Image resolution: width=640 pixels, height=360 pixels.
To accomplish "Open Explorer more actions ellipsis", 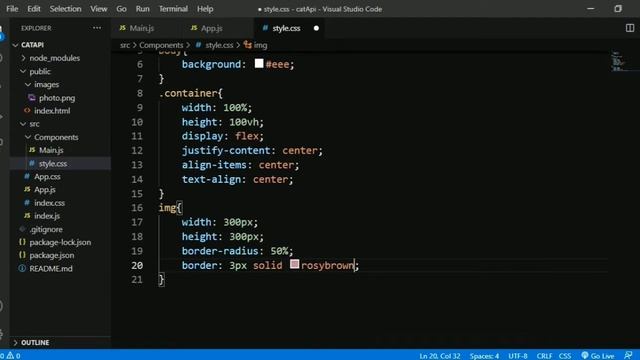I will pos(97,28).
